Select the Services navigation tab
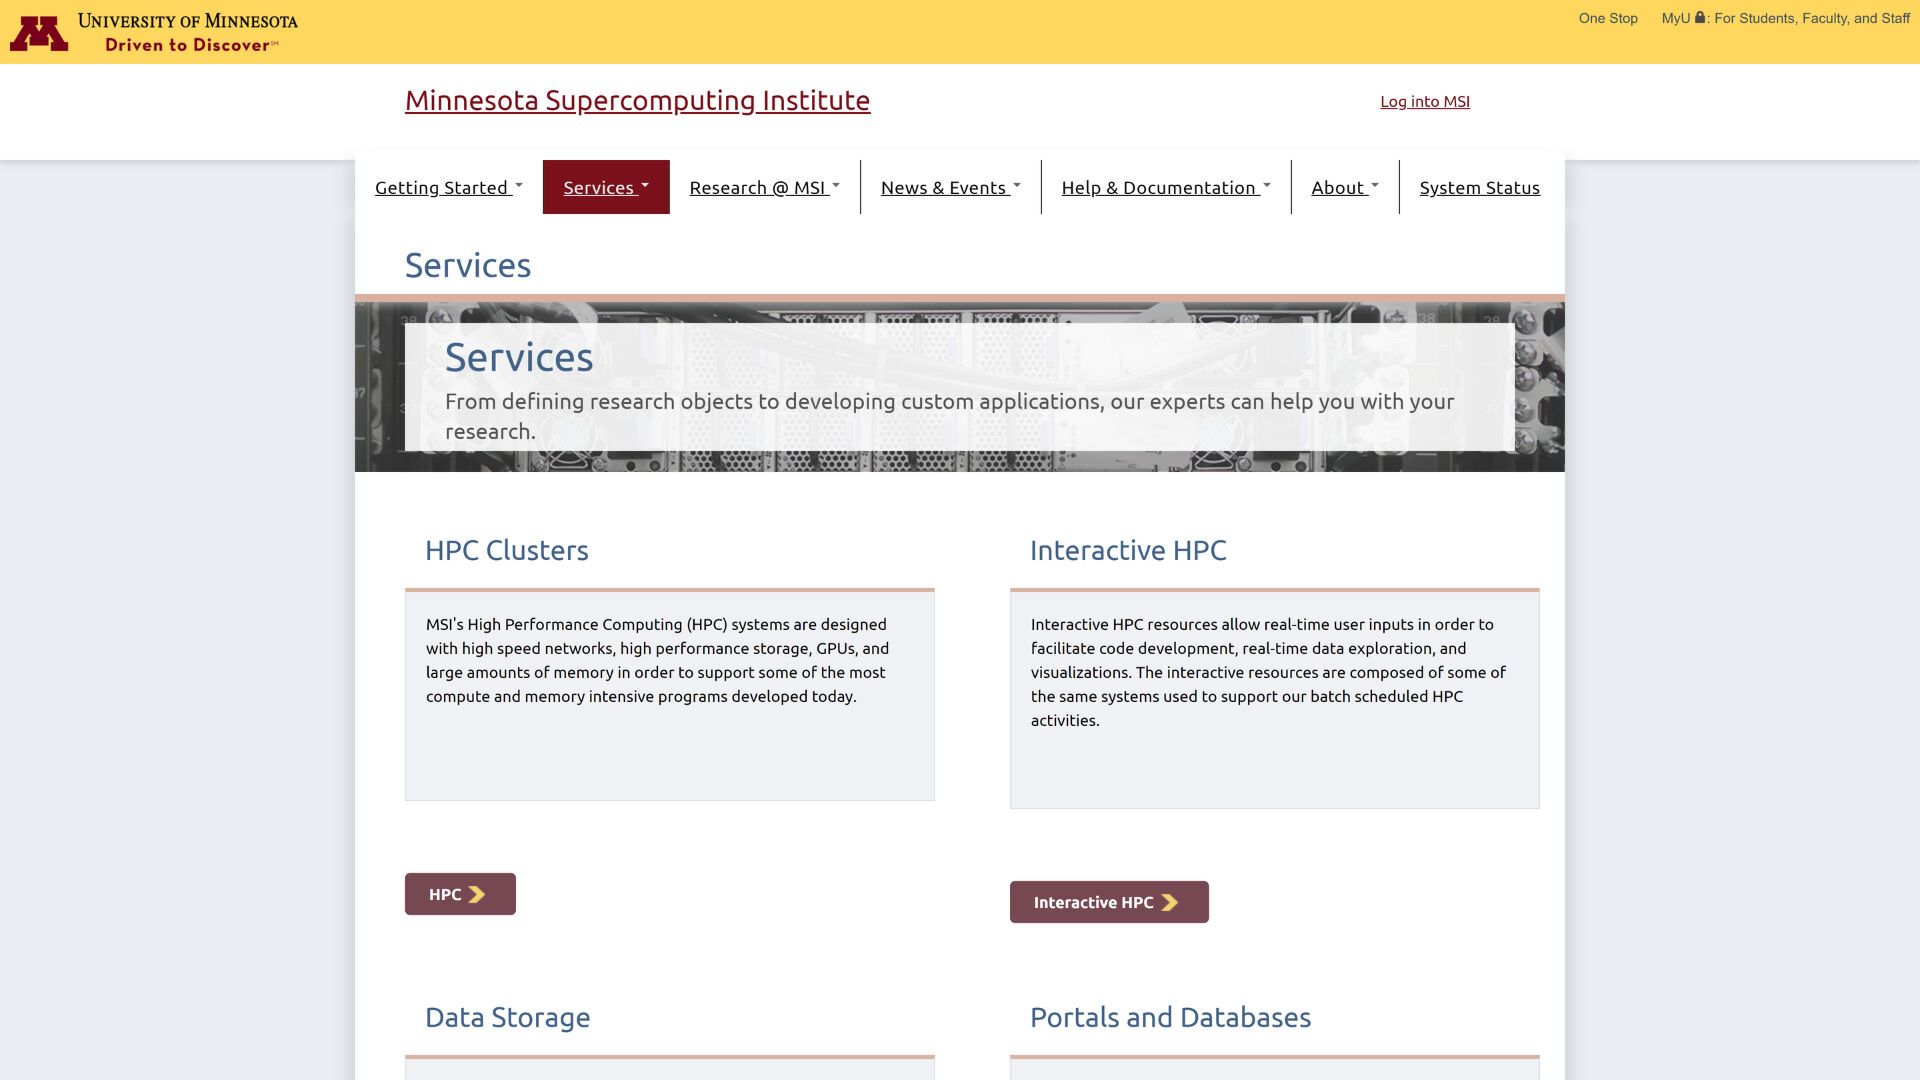Image resolution: width=1920 pixels, height=1080 pixels. pos(605,186)
